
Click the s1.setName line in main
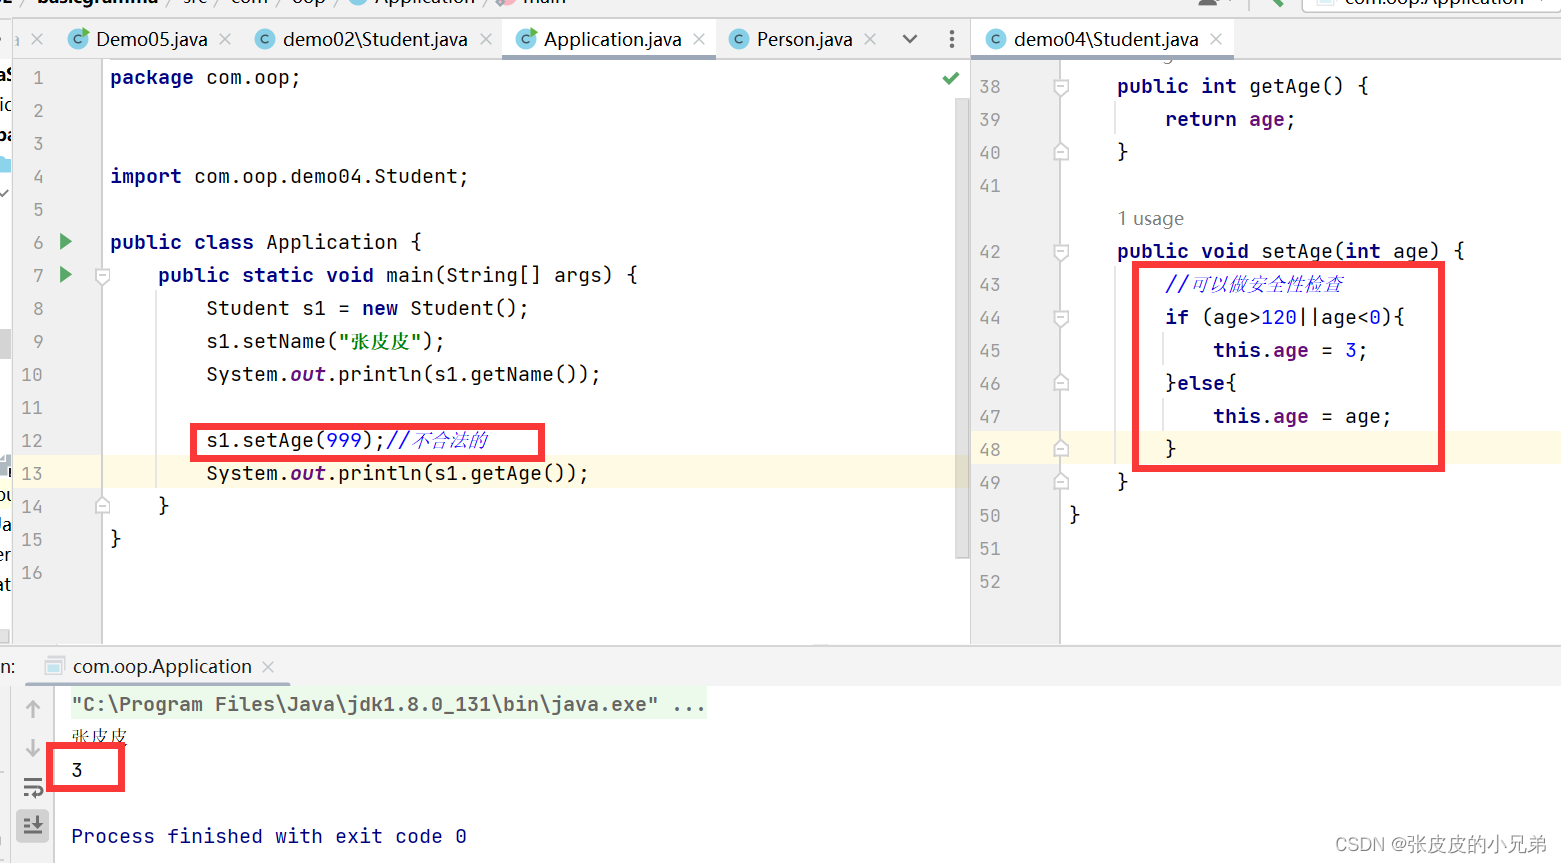click(x=325, y=341)
